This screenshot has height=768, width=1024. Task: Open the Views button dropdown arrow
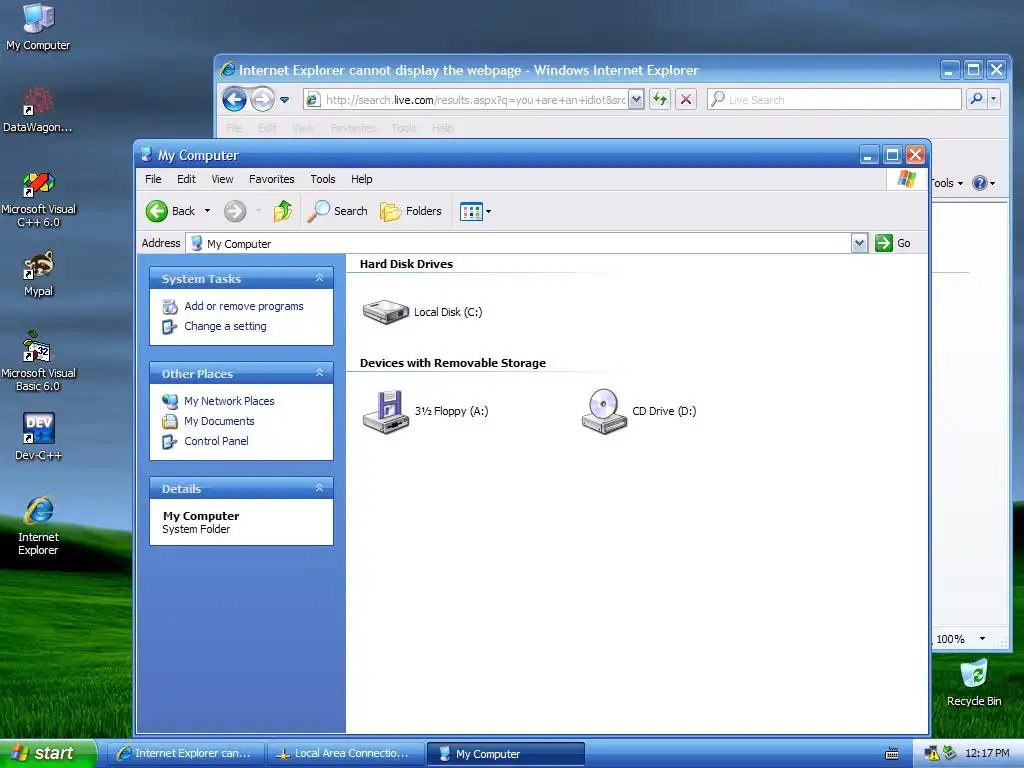point(488,212)
